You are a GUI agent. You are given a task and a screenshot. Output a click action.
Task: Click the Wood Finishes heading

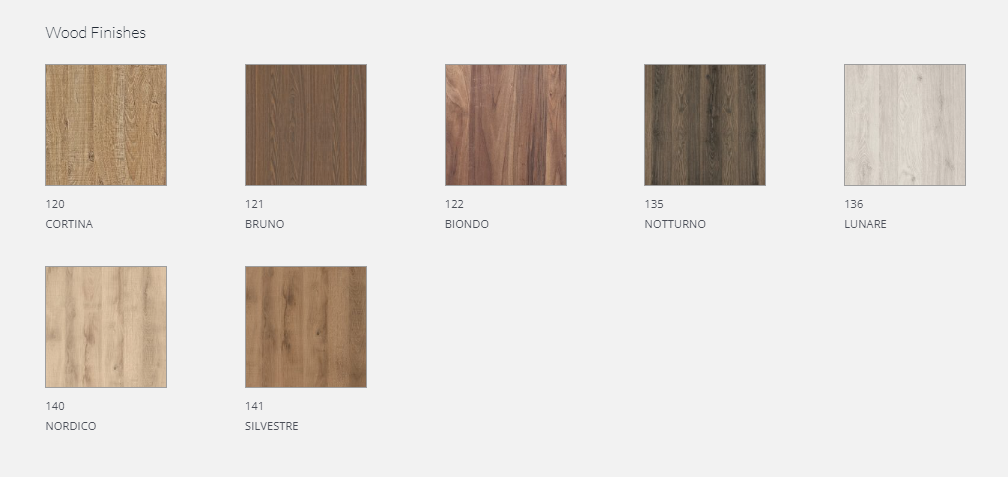(96, 32)
